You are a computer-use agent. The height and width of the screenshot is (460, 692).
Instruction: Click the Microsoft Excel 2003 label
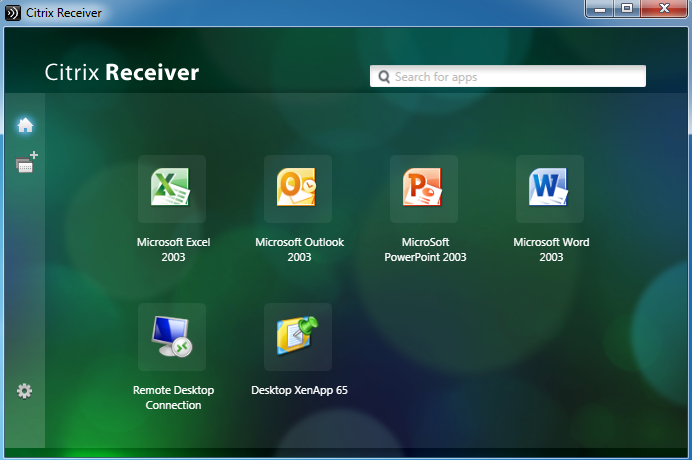point(173,249)
